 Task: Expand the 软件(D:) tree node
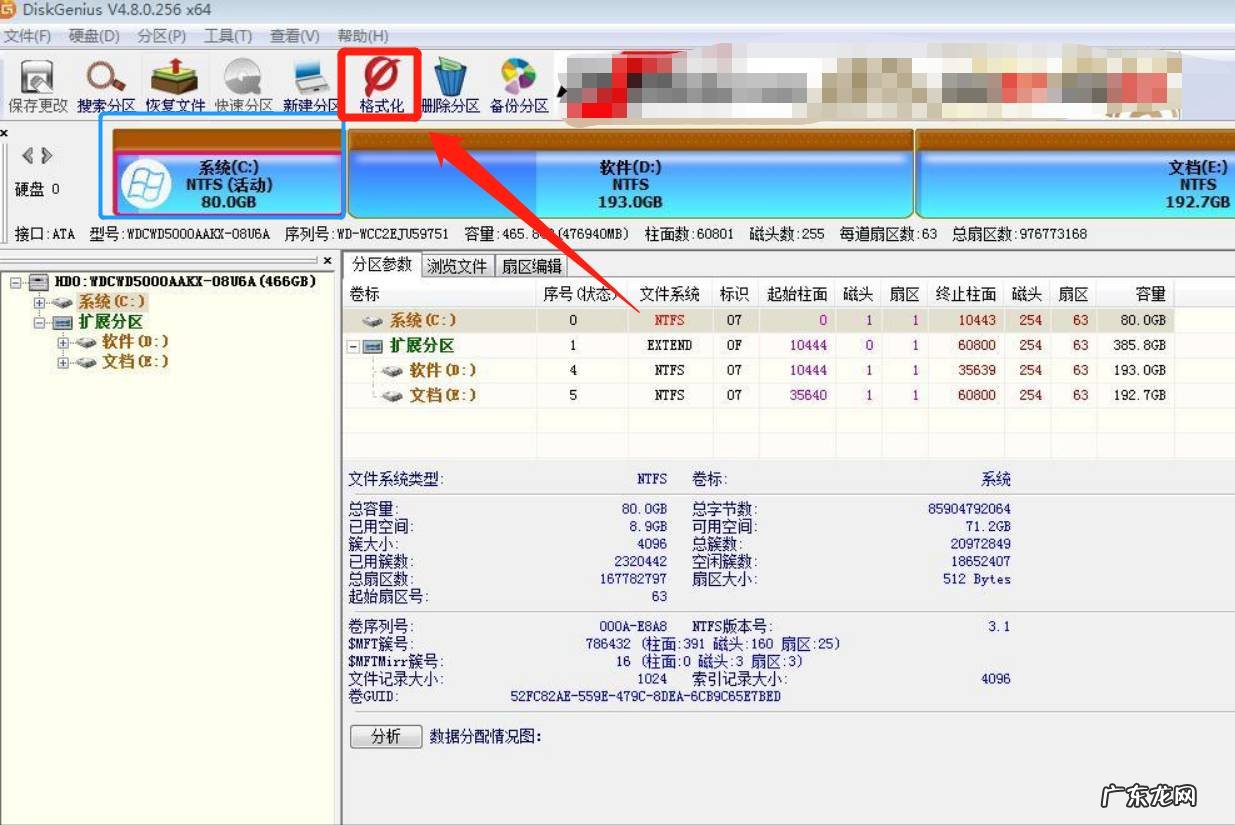click(64, 342)
